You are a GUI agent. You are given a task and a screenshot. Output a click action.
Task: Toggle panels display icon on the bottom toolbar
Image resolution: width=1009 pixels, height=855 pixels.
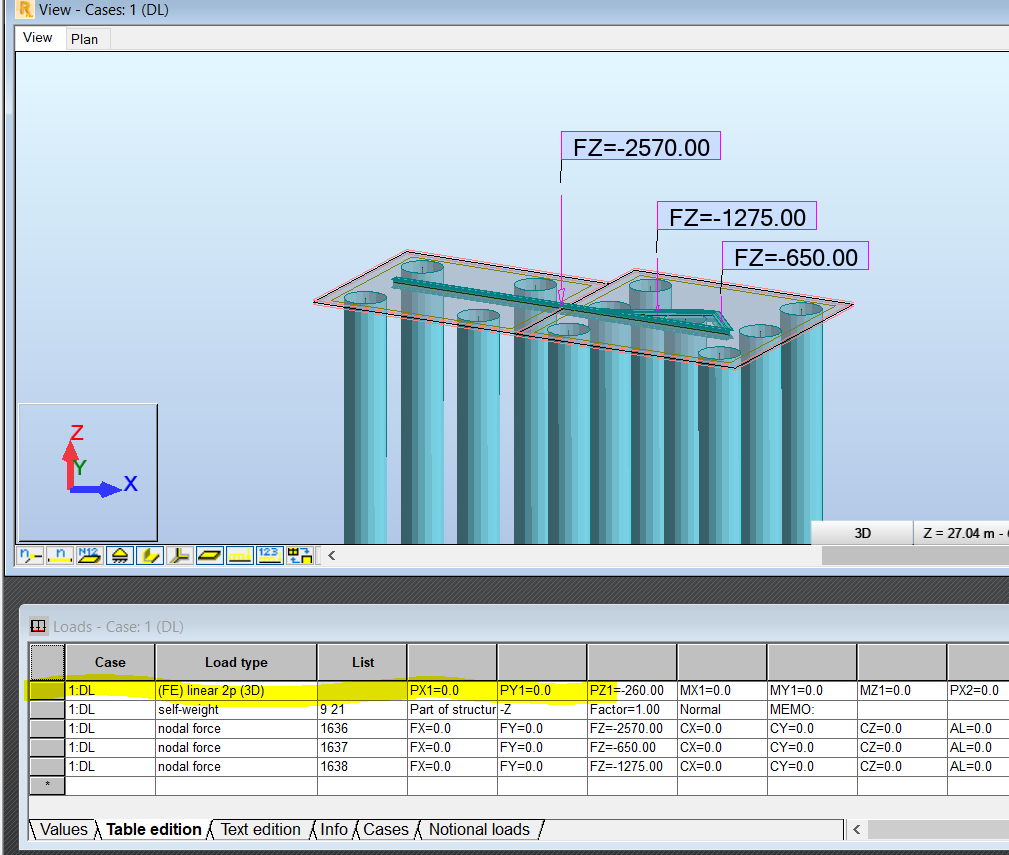pyautogui.click(x=210, y=555)
